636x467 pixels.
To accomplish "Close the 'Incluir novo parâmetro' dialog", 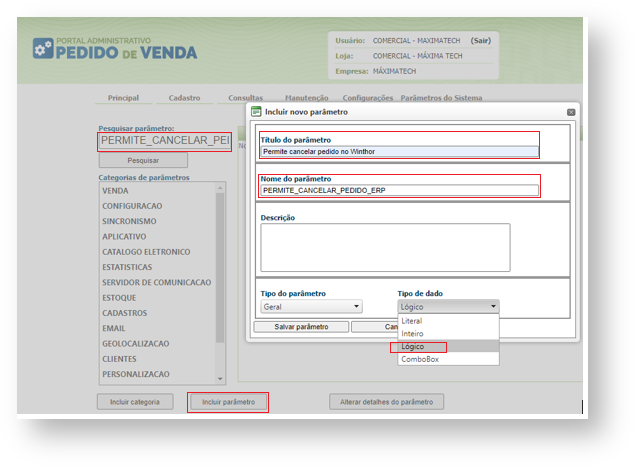I will (x=571, y=112).
